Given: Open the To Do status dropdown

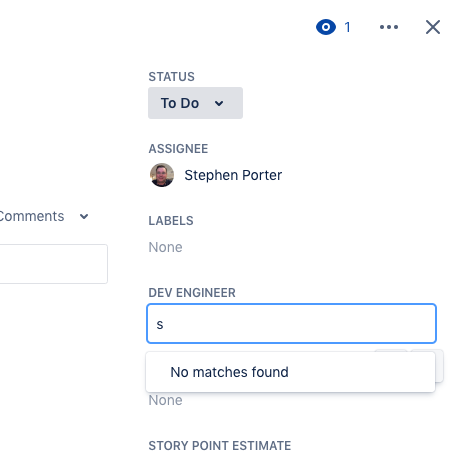Looking at the screenshot, I should point(195,103).
